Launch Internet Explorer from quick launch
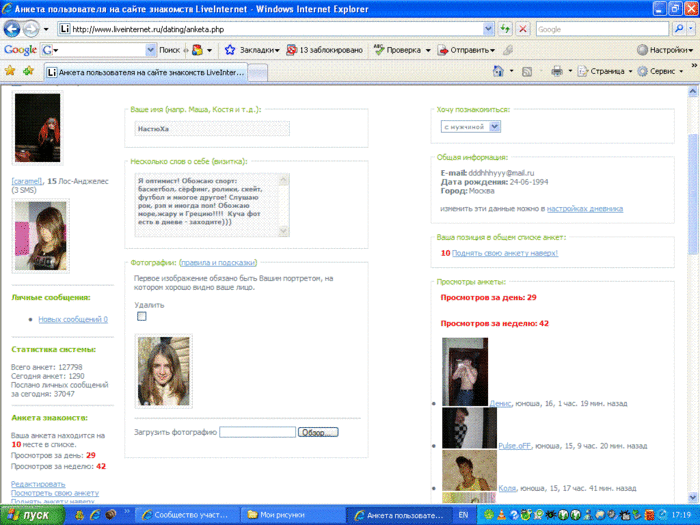This screenshot has width=700, height=525. click(95, 515)
